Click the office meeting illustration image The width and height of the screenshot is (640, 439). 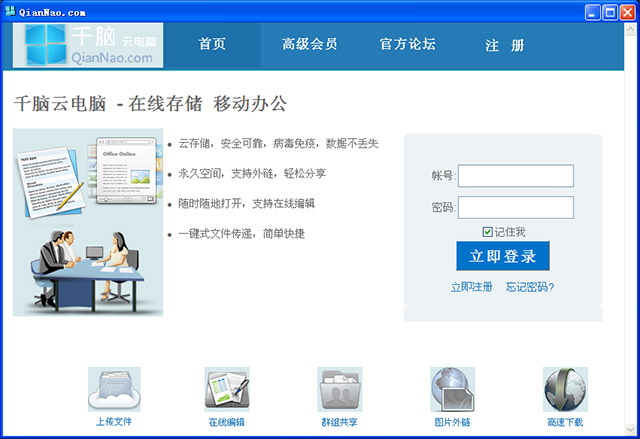[x=88, y=222]
